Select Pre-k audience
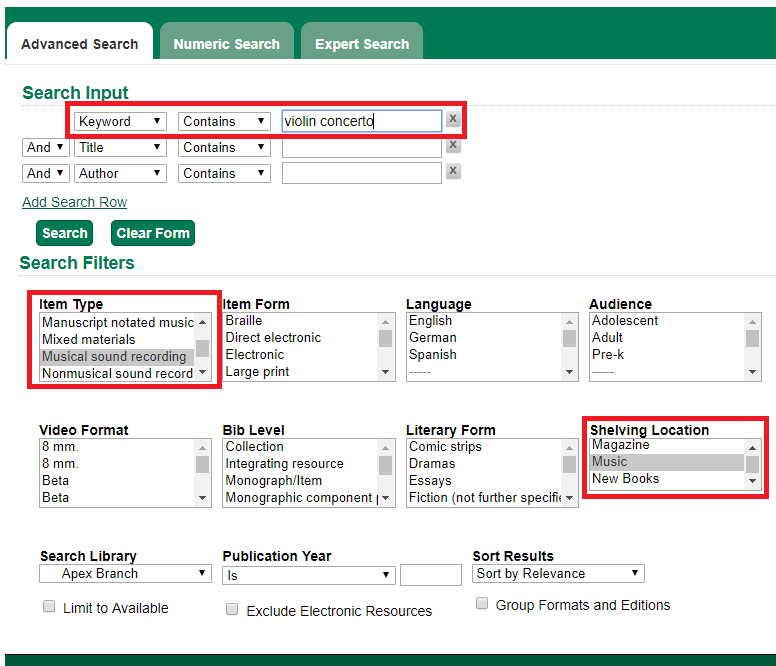 click(x=667, y=355)
